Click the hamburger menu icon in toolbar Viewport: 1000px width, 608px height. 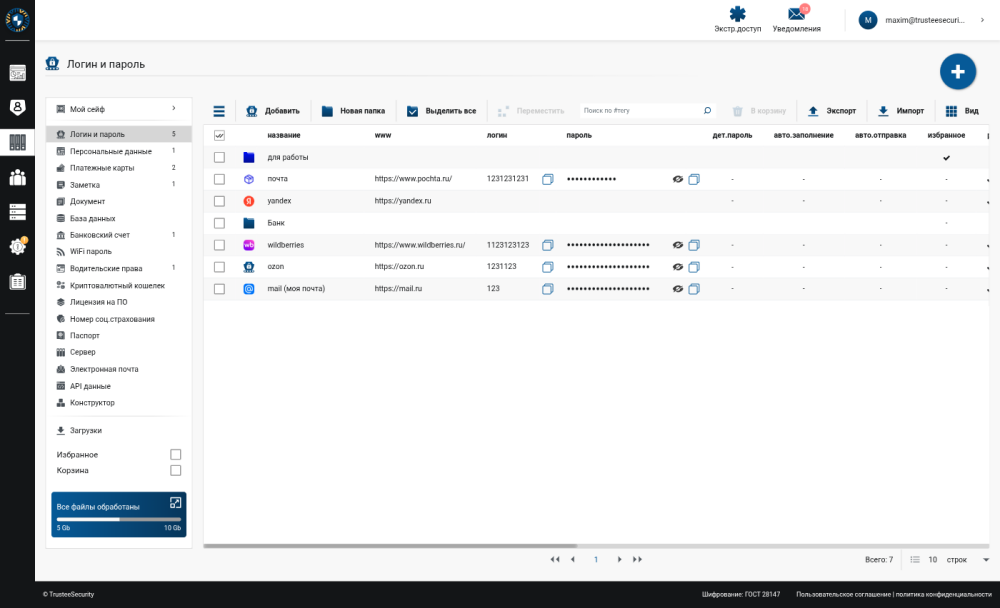point(219,111)
